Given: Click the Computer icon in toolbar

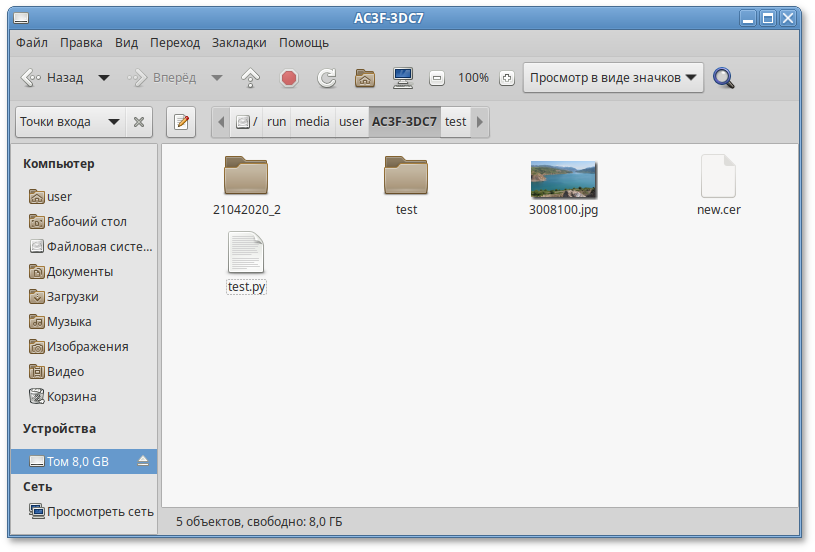Looking at the screenshot, I should pyautogui.click(x=403, y=78).
